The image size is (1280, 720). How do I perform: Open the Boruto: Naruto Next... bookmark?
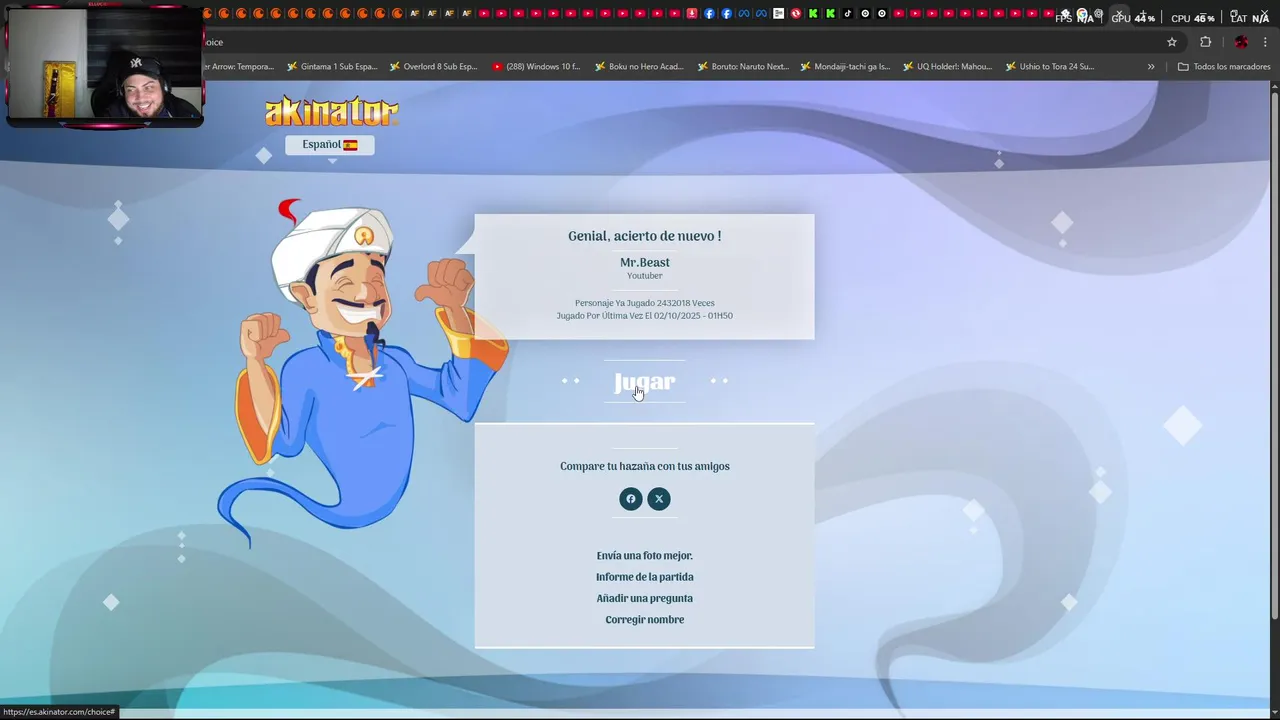coord(742,67)
